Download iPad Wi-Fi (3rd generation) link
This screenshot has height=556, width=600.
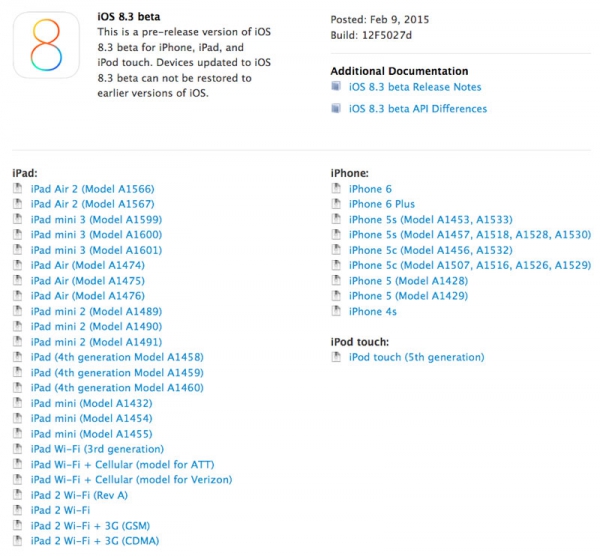tap(97, 449)
